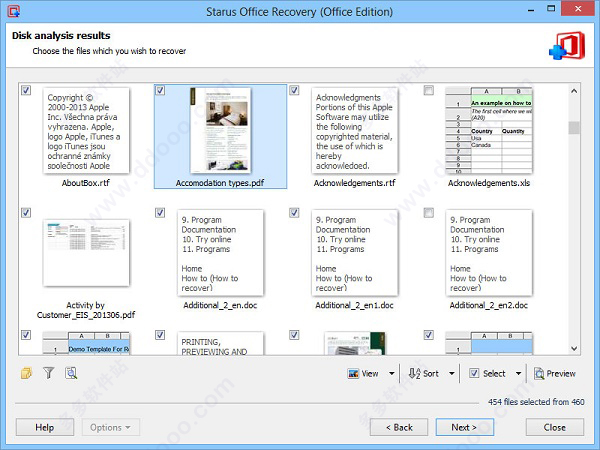Select the Accomodation types.pdf thumbnail
Image resolution: width=600 pixels, height=450 pixels.
pos(220,130)
